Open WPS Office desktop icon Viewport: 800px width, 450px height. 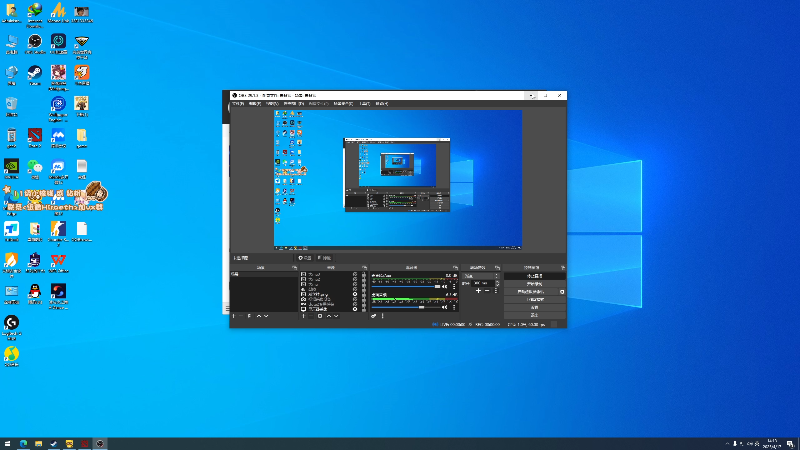click(x=58, y=263)
